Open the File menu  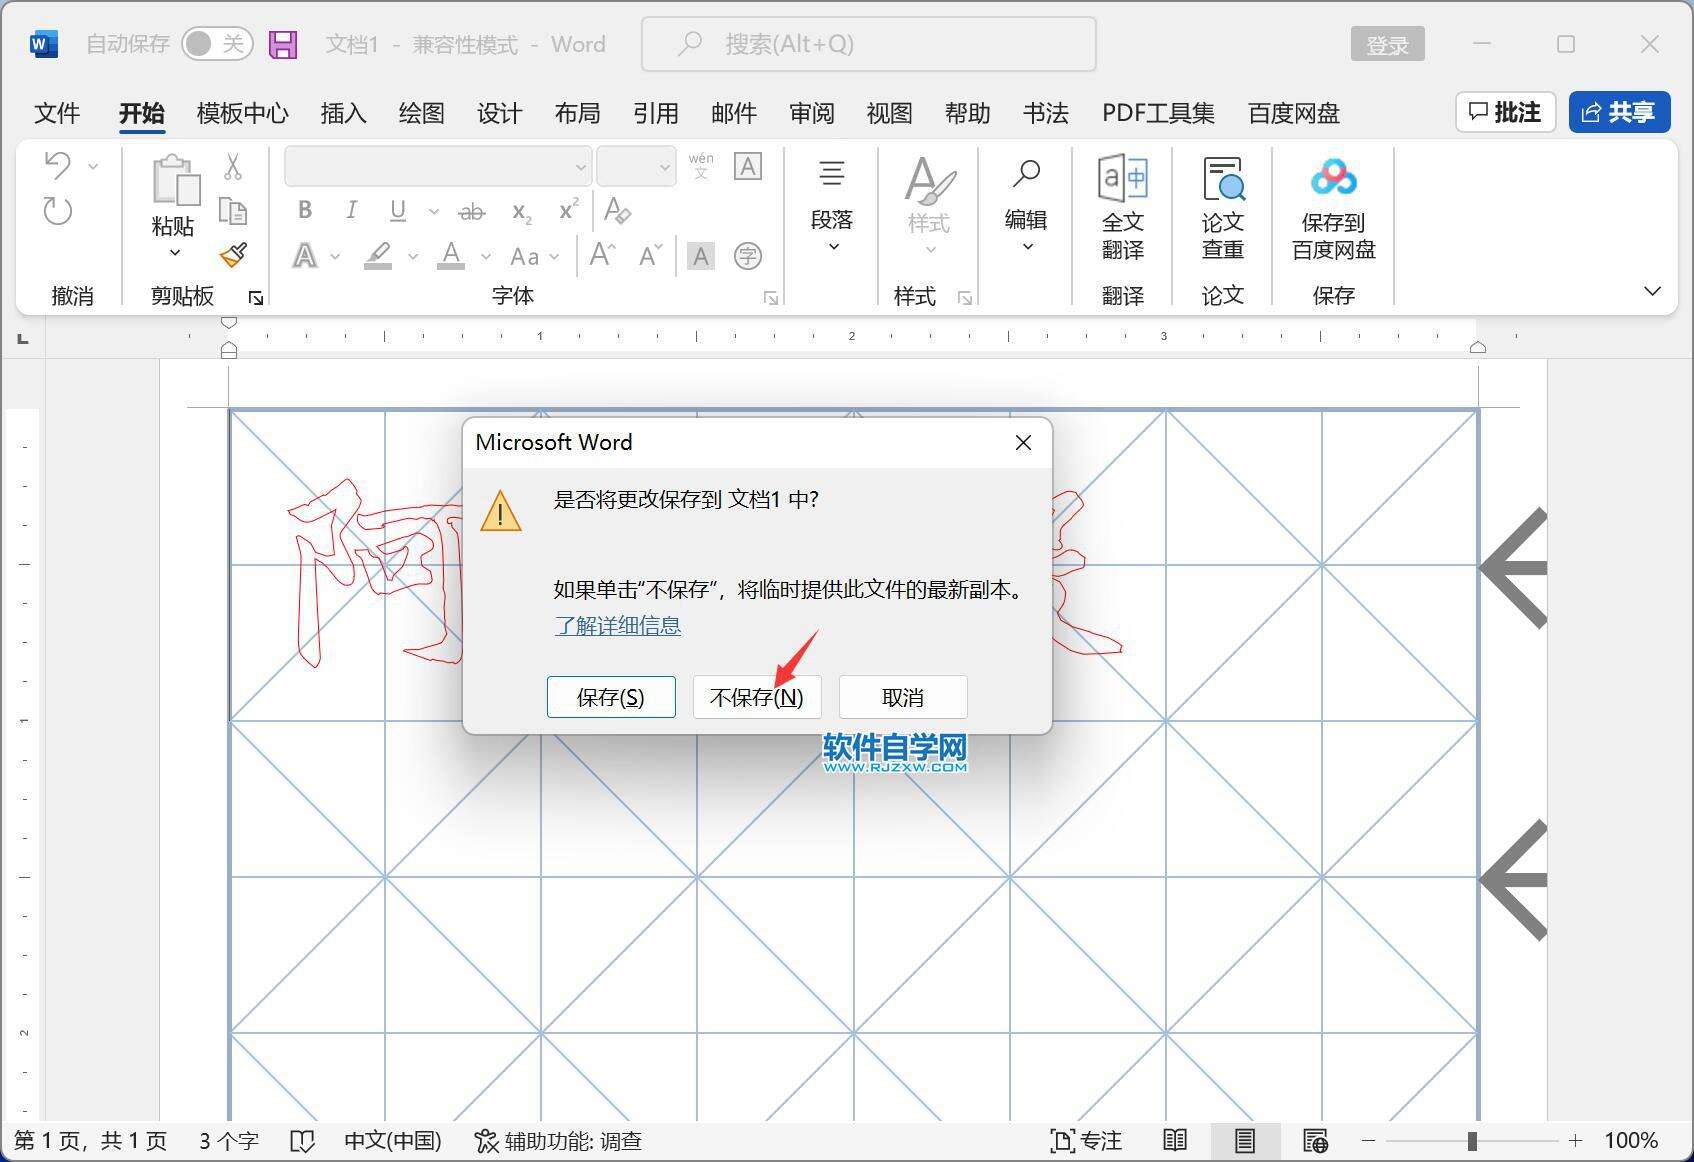(x=57, y=113)
